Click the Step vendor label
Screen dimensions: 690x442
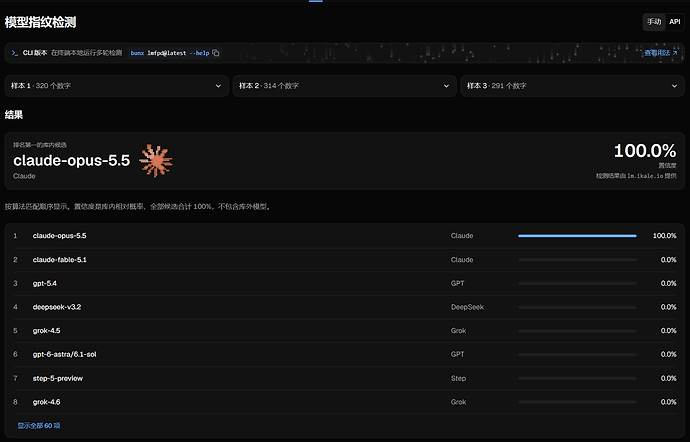(458, 378)
